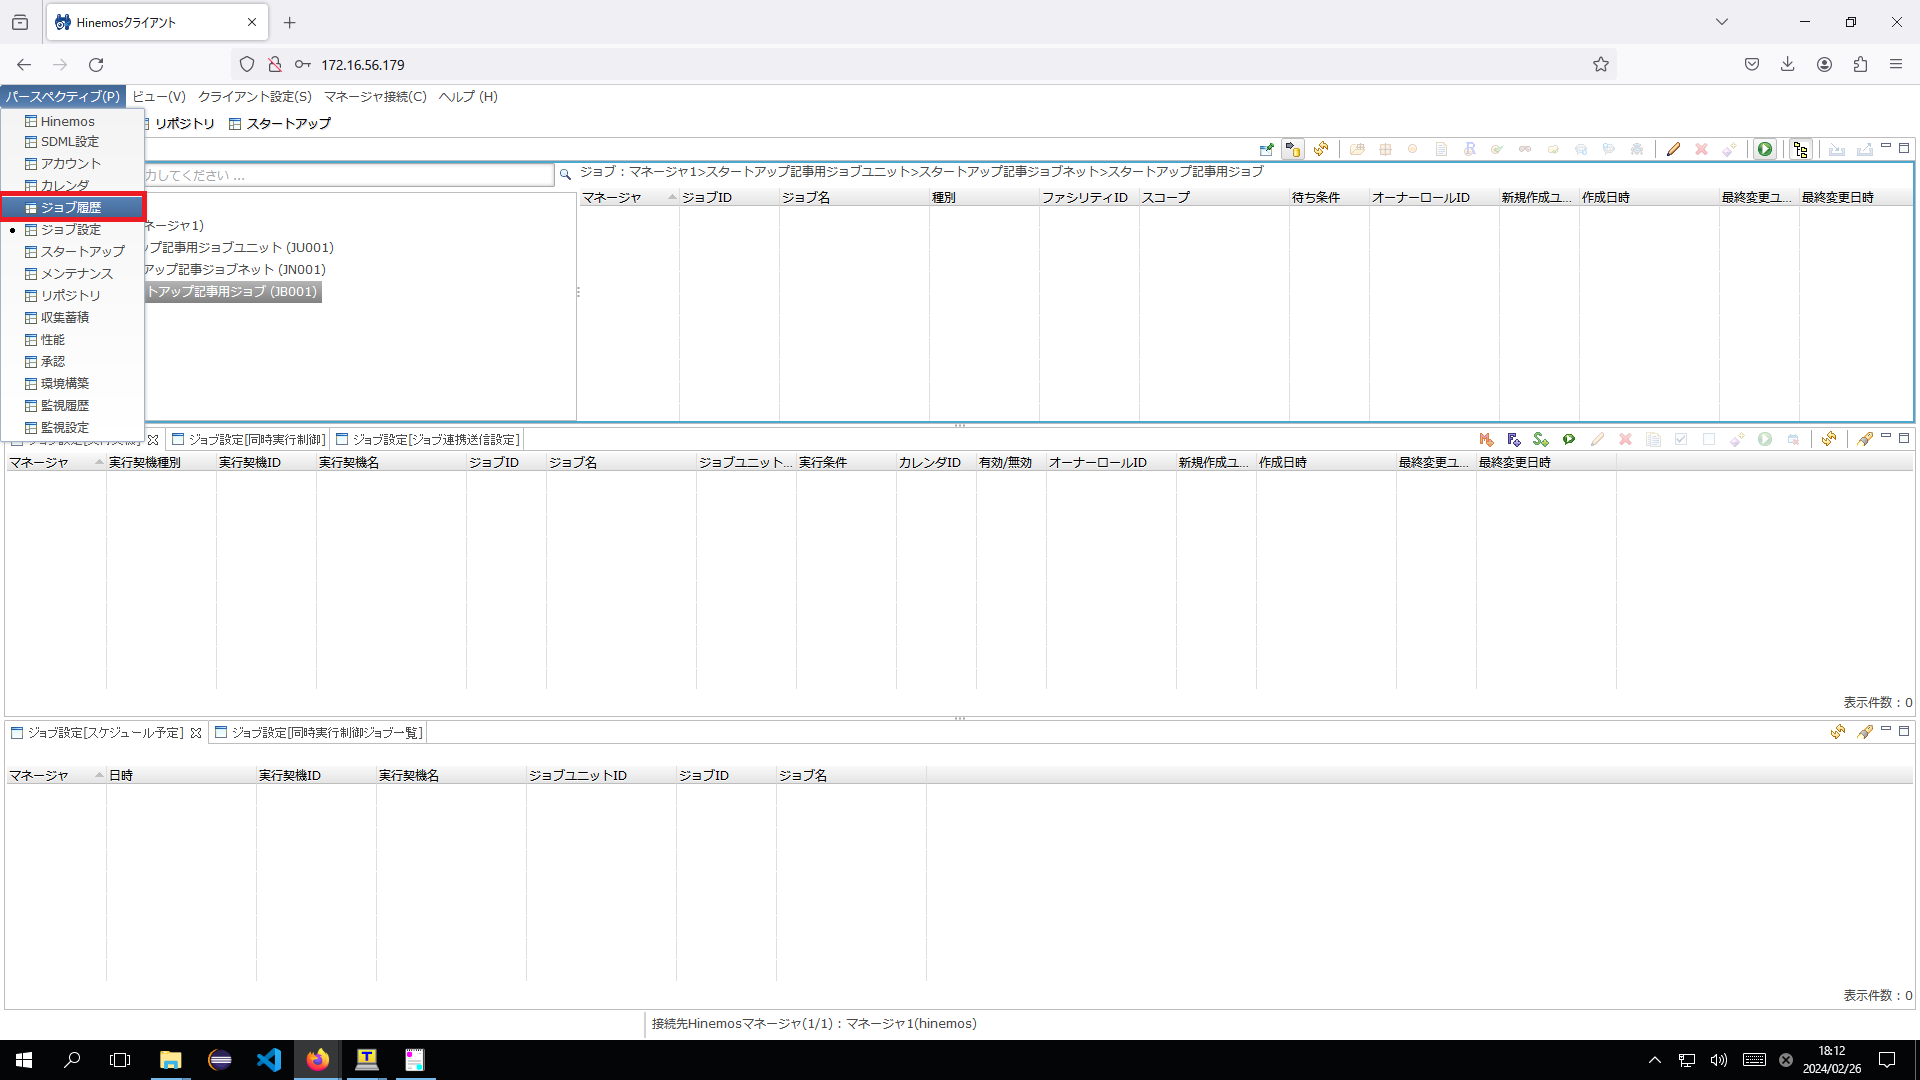Click the job tree search field
The width and height of the screenshot is (1920, 1080).
[x=348, y=175]
